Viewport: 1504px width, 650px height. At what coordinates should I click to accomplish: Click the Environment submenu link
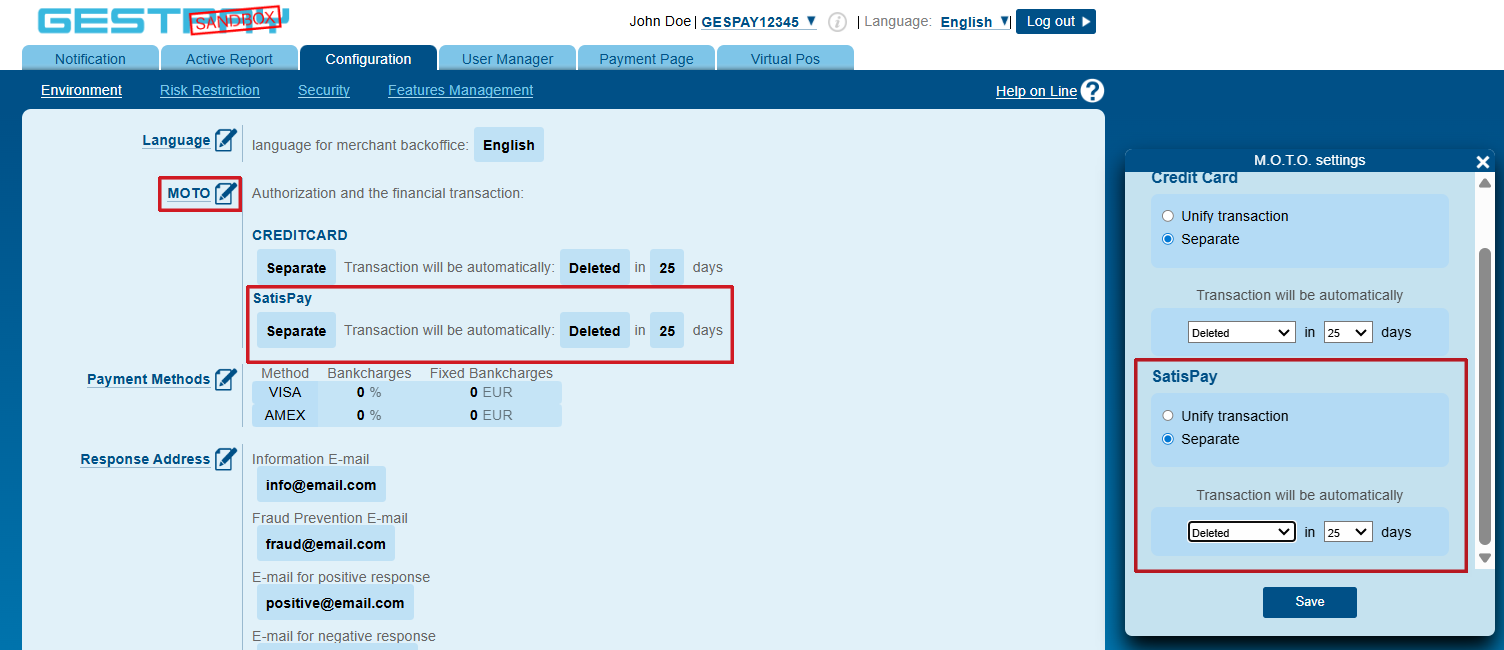(81, 90)
